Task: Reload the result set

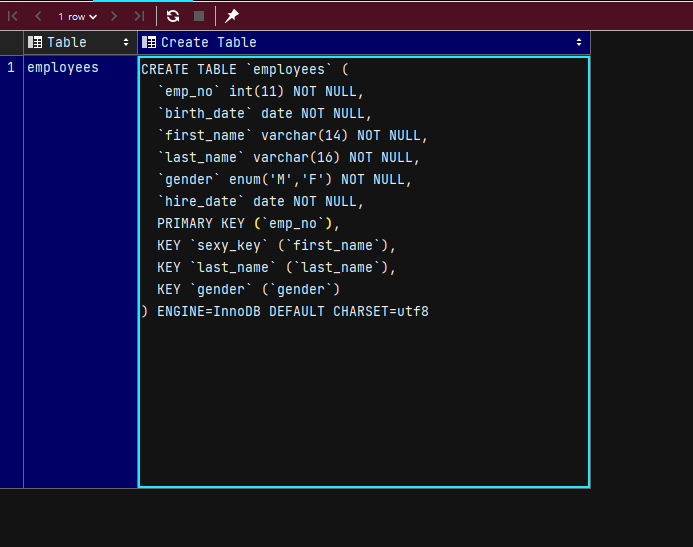Action: click(x=173, y=16)
